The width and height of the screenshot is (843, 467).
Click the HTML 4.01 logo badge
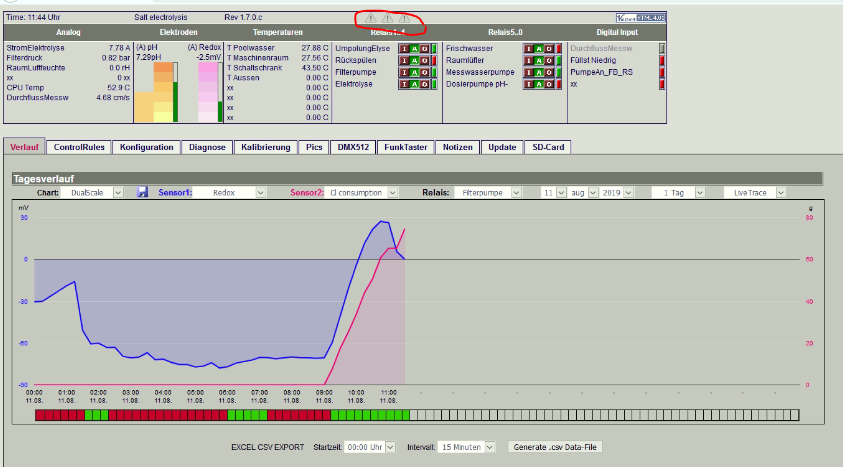[641, 18]
